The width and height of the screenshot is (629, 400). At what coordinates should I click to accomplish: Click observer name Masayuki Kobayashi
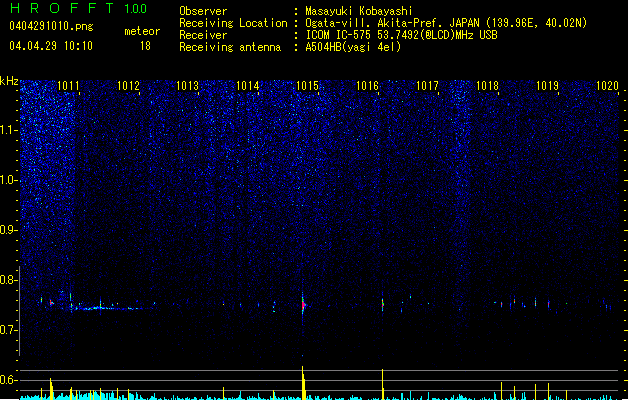coord(359,11)
